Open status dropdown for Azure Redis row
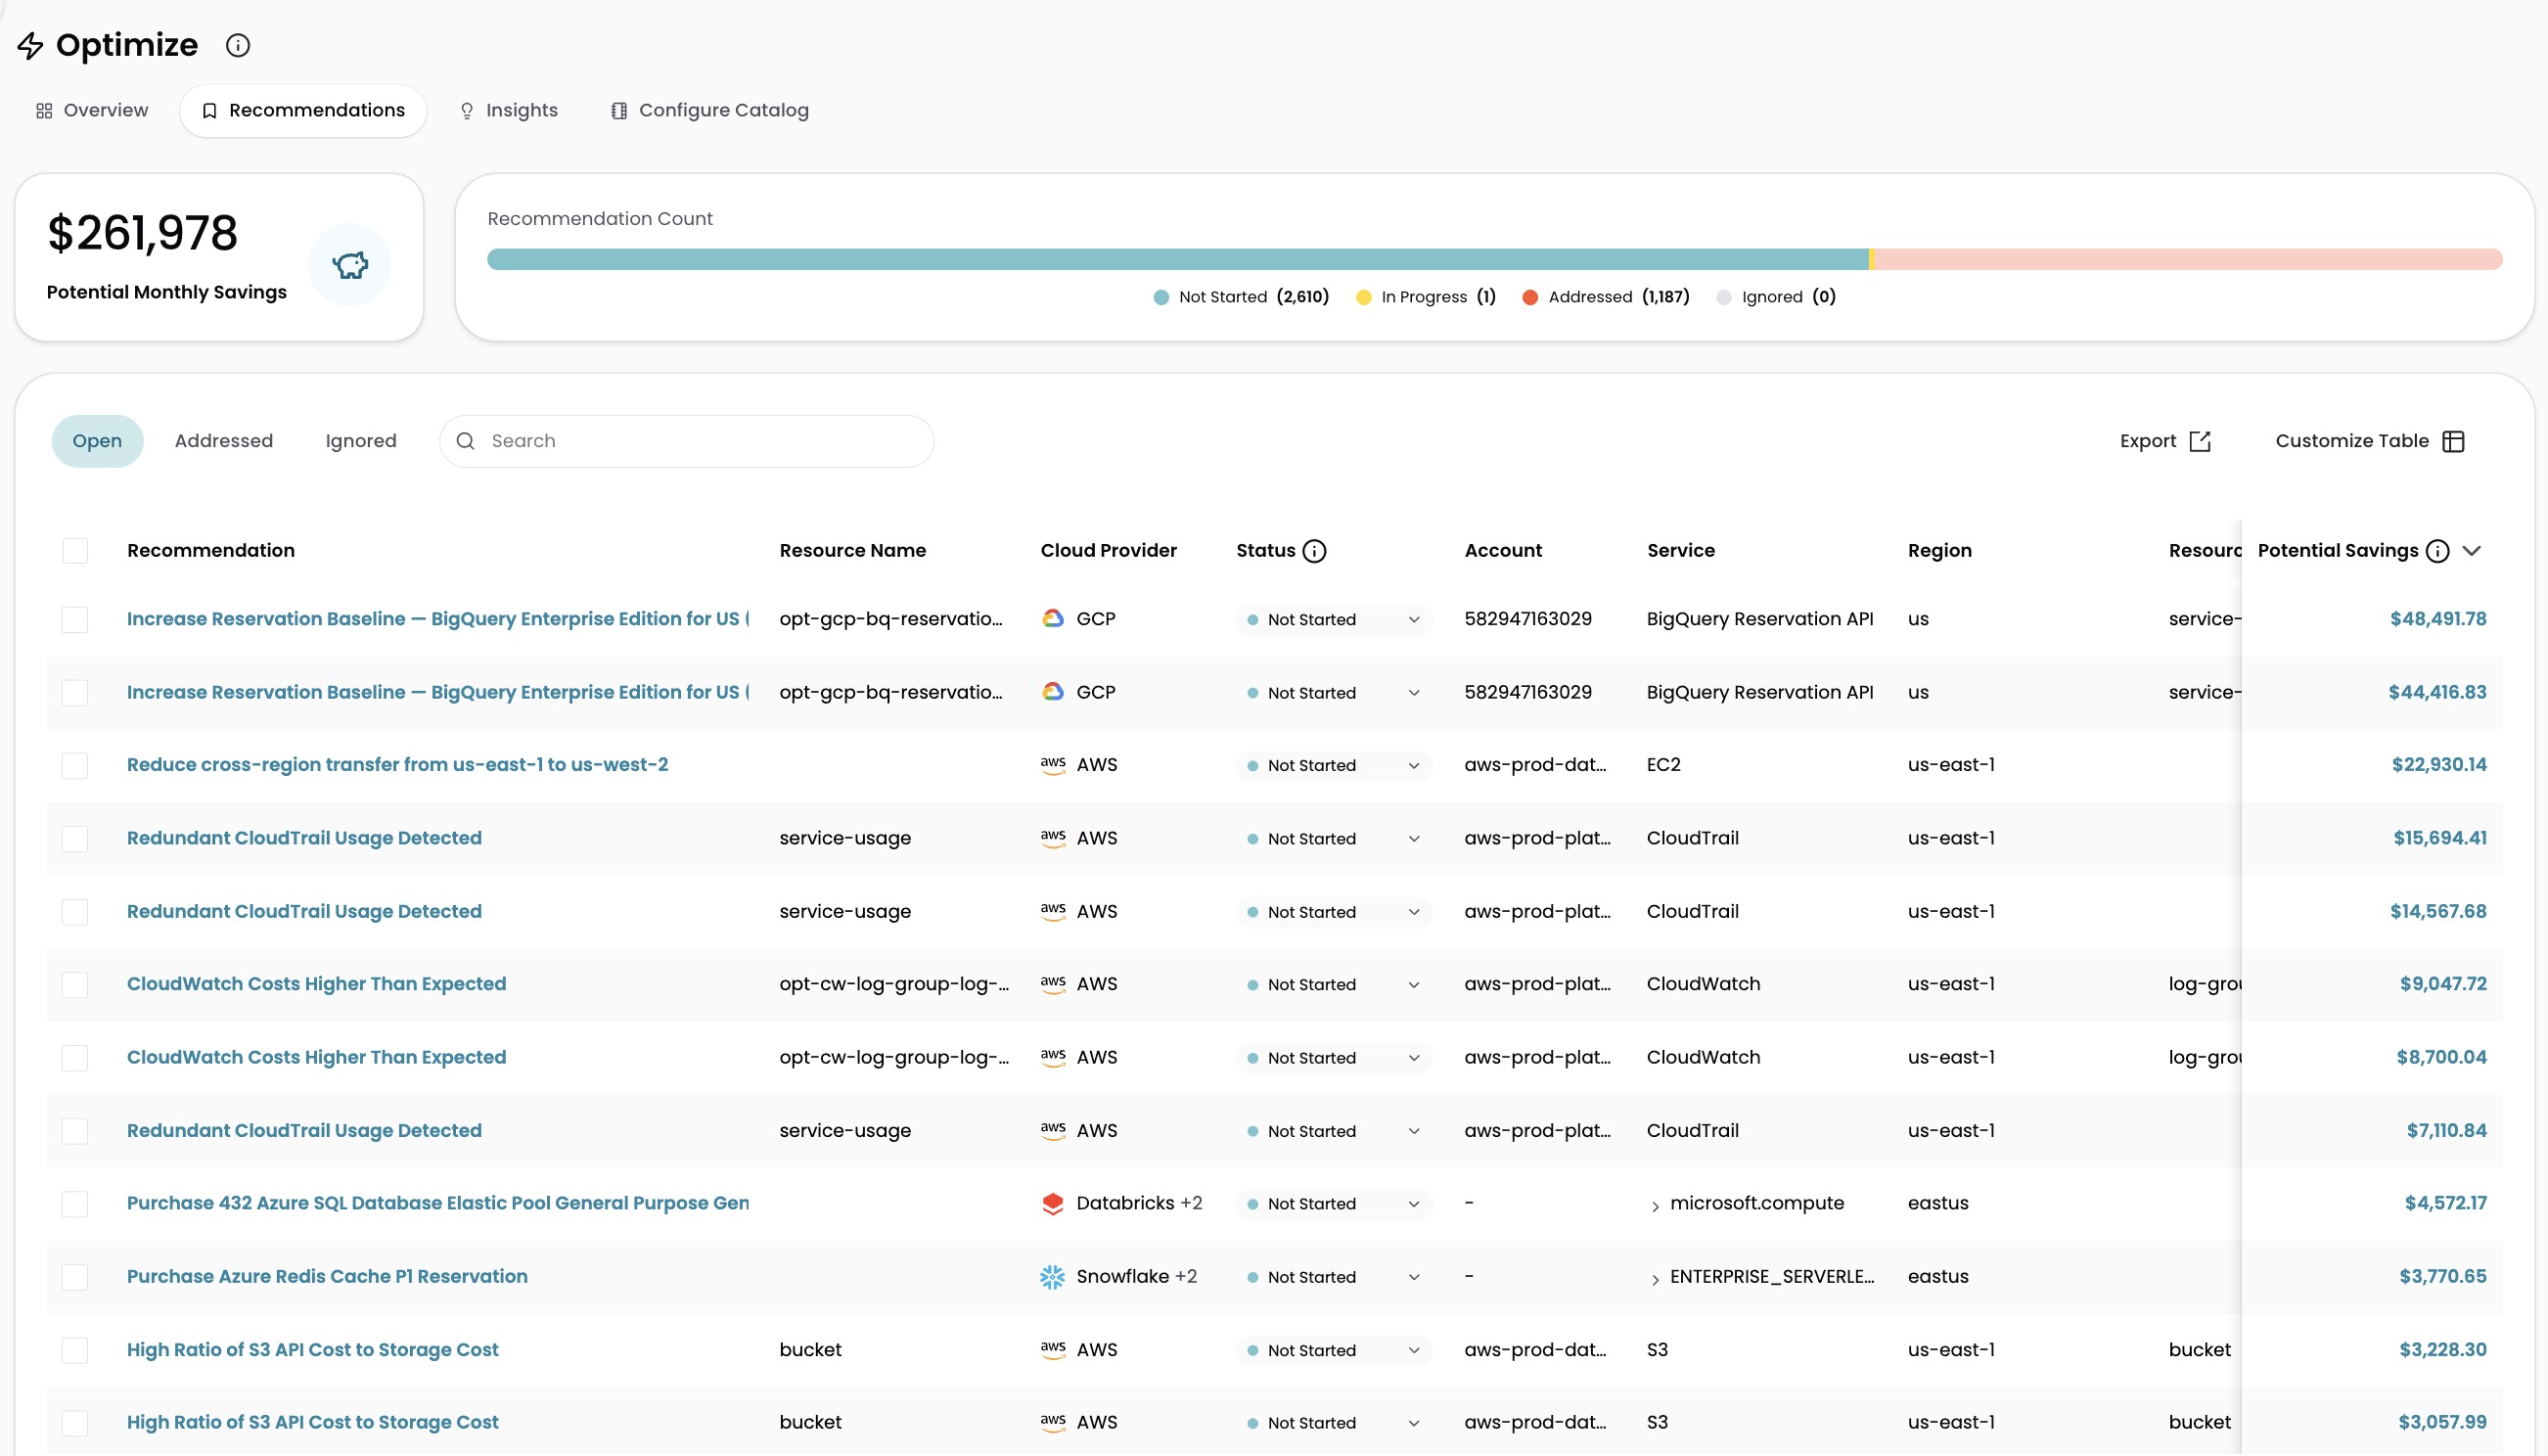2548x1456 pixels. (x=1334, y=1277)
